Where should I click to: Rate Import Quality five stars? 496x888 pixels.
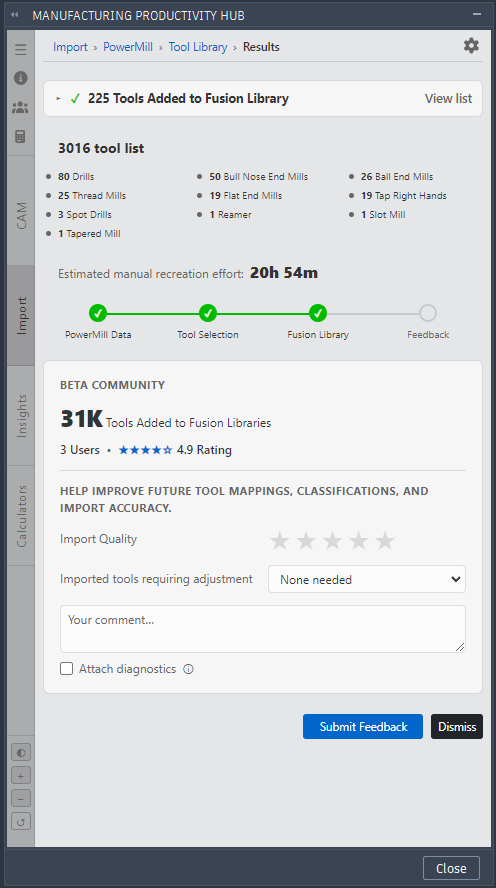[x=385, y=540]
